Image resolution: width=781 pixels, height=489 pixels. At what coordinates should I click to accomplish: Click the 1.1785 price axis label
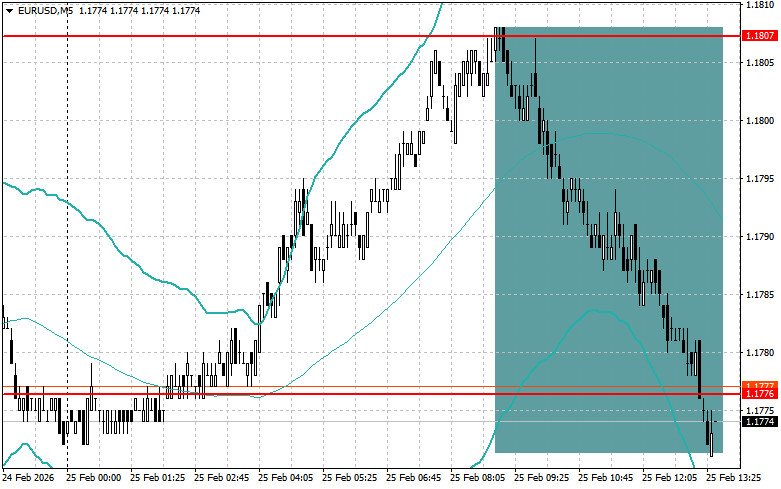point(760,295)
